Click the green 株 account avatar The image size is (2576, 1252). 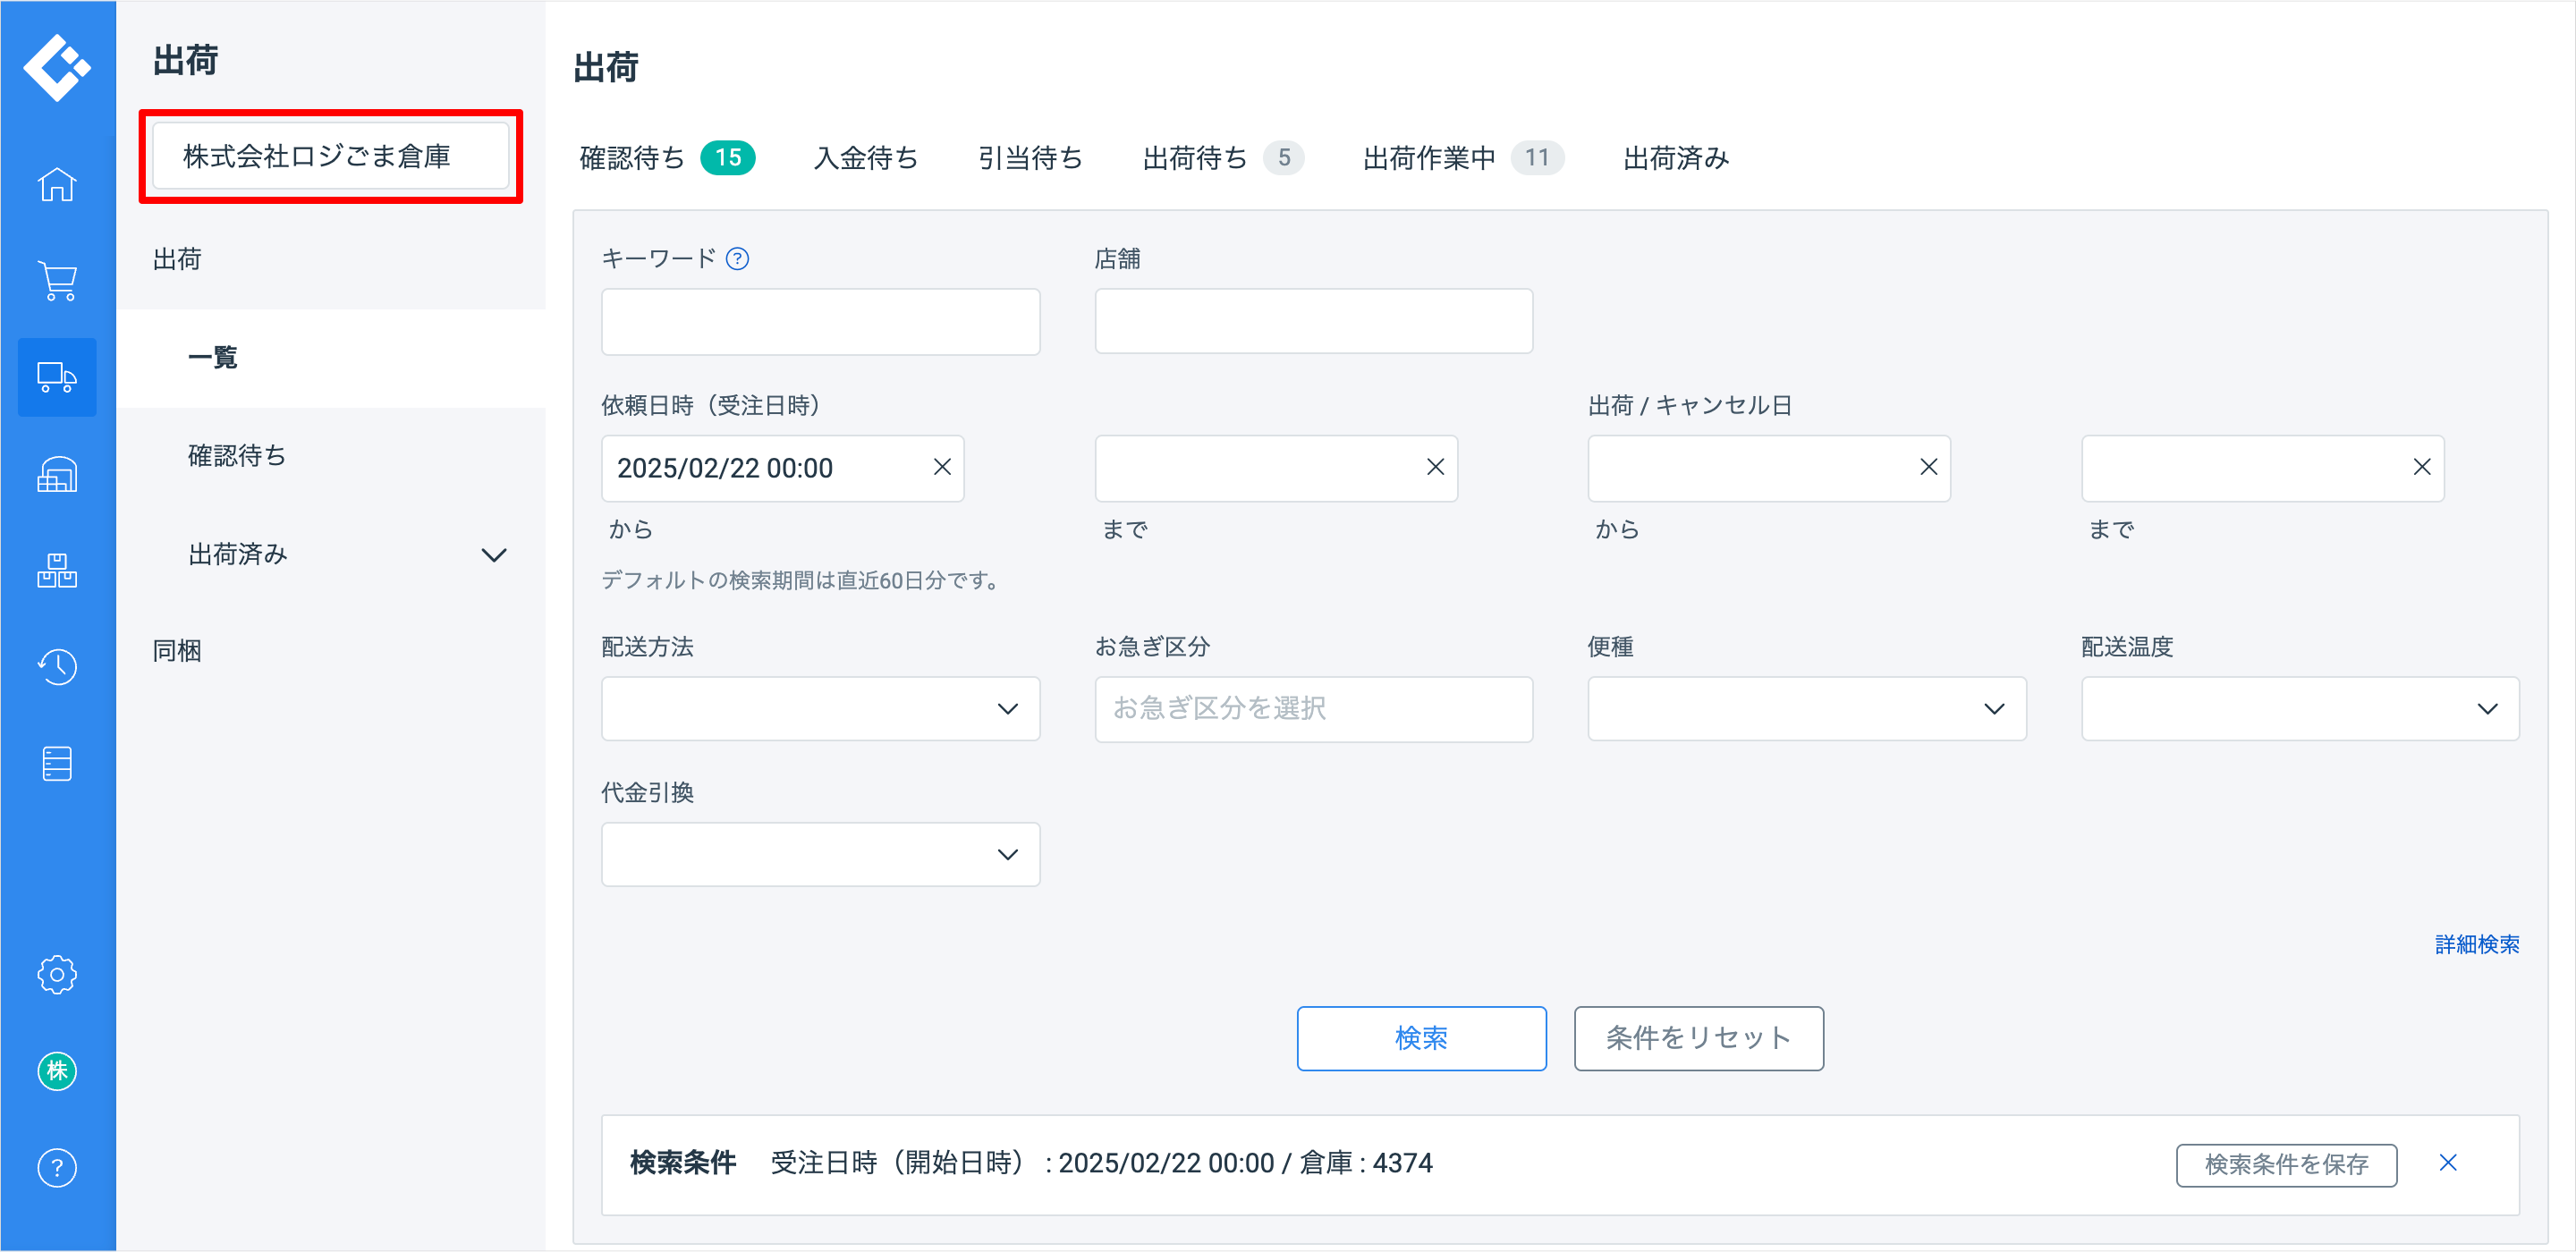(57, 1071)
